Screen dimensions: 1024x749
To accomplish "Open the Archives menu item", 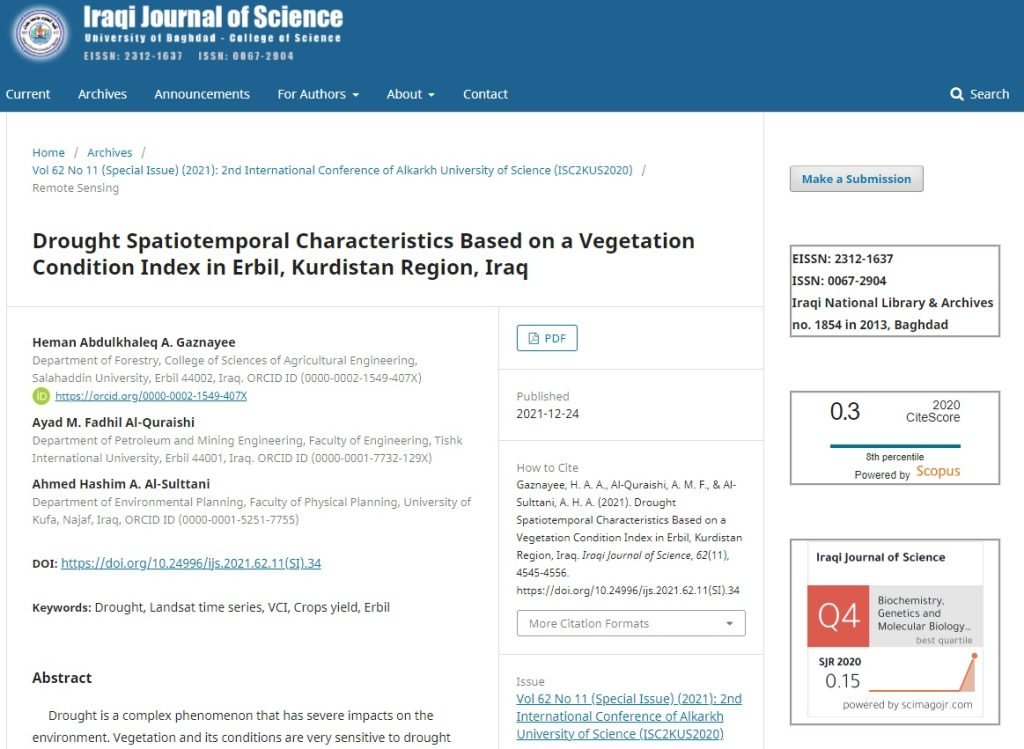I will point(102,94).
